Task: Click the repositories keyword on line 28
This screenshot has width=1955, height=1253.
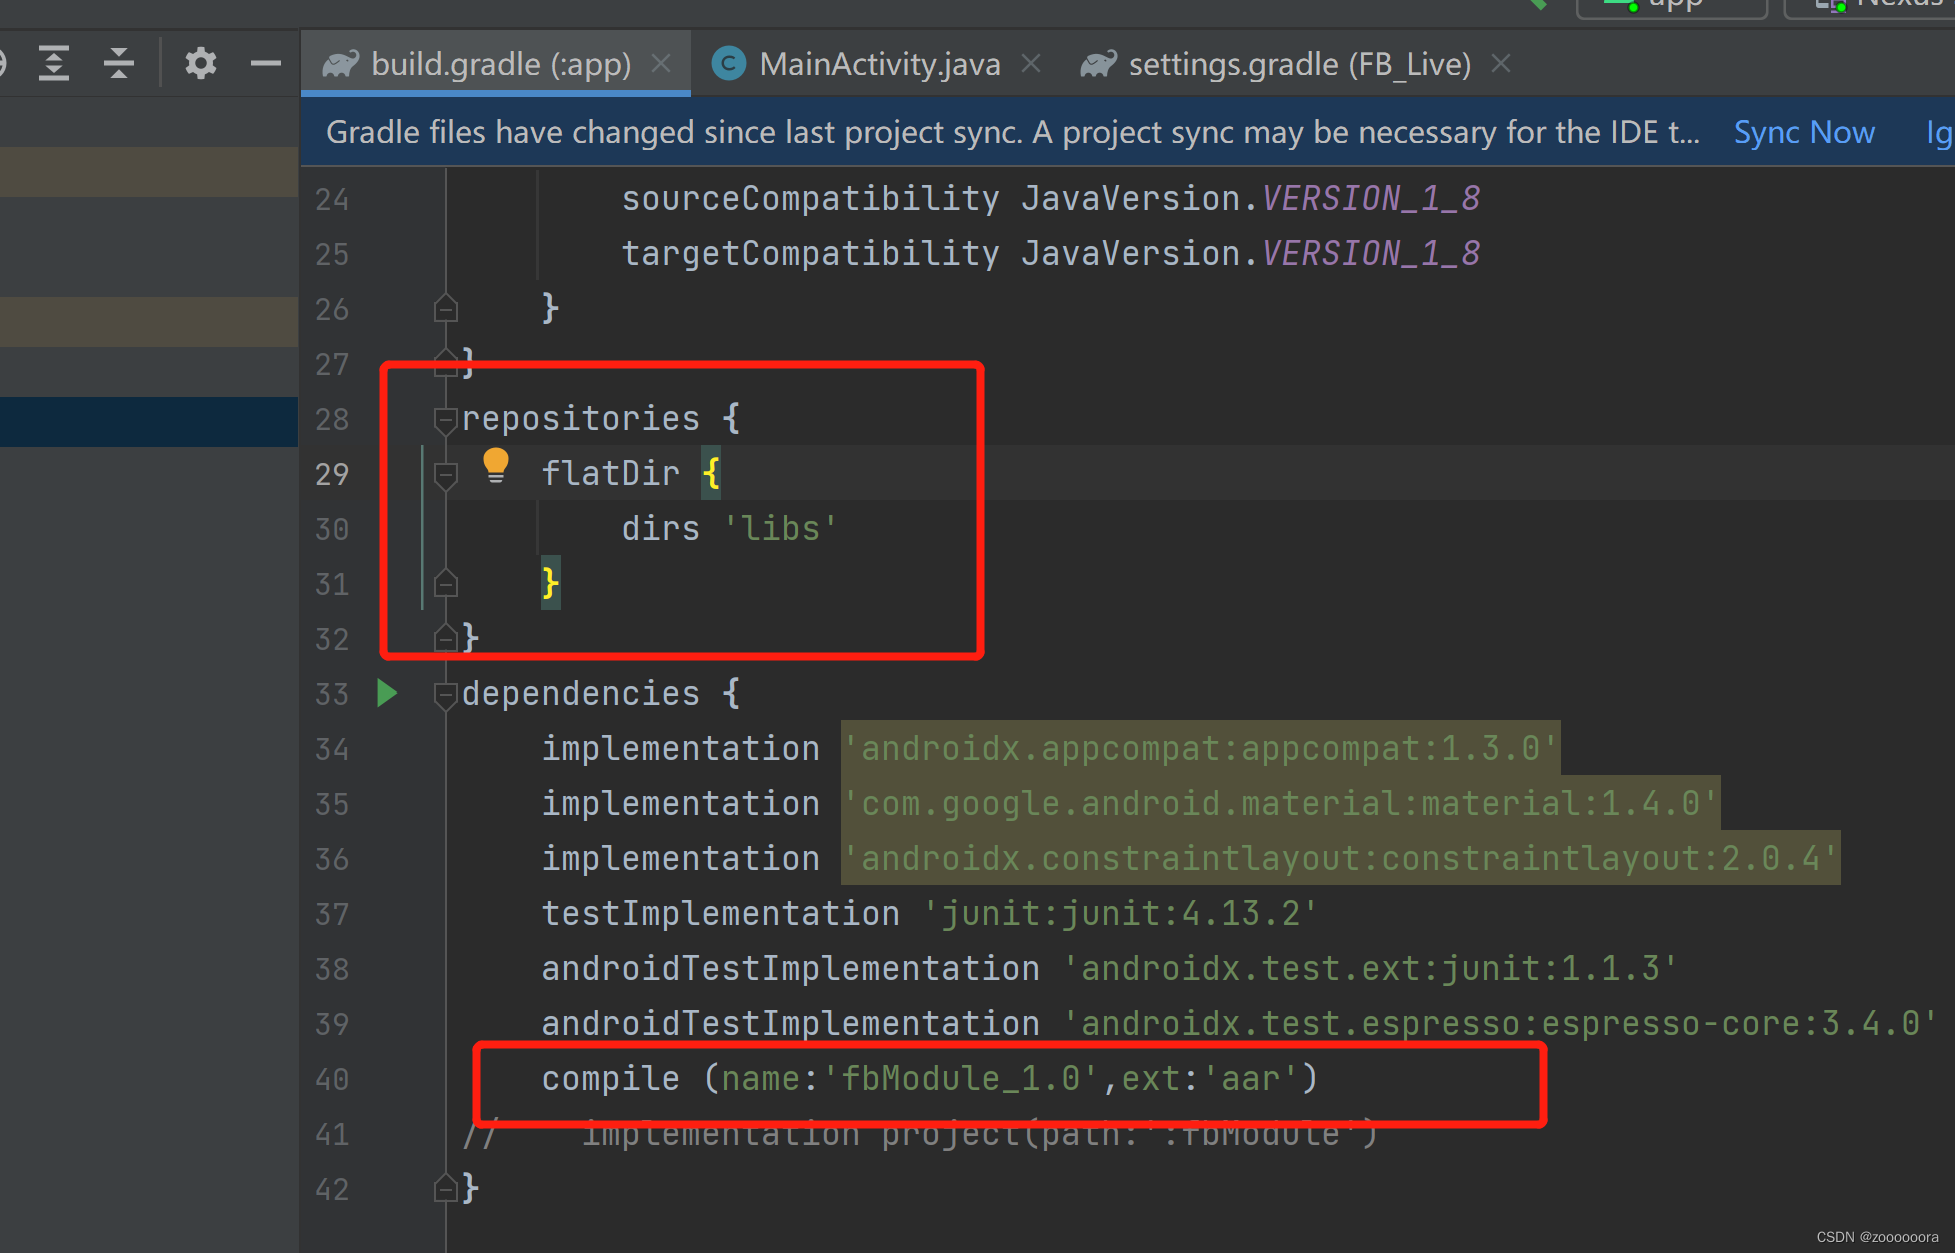Action: (x=581, y=418)
